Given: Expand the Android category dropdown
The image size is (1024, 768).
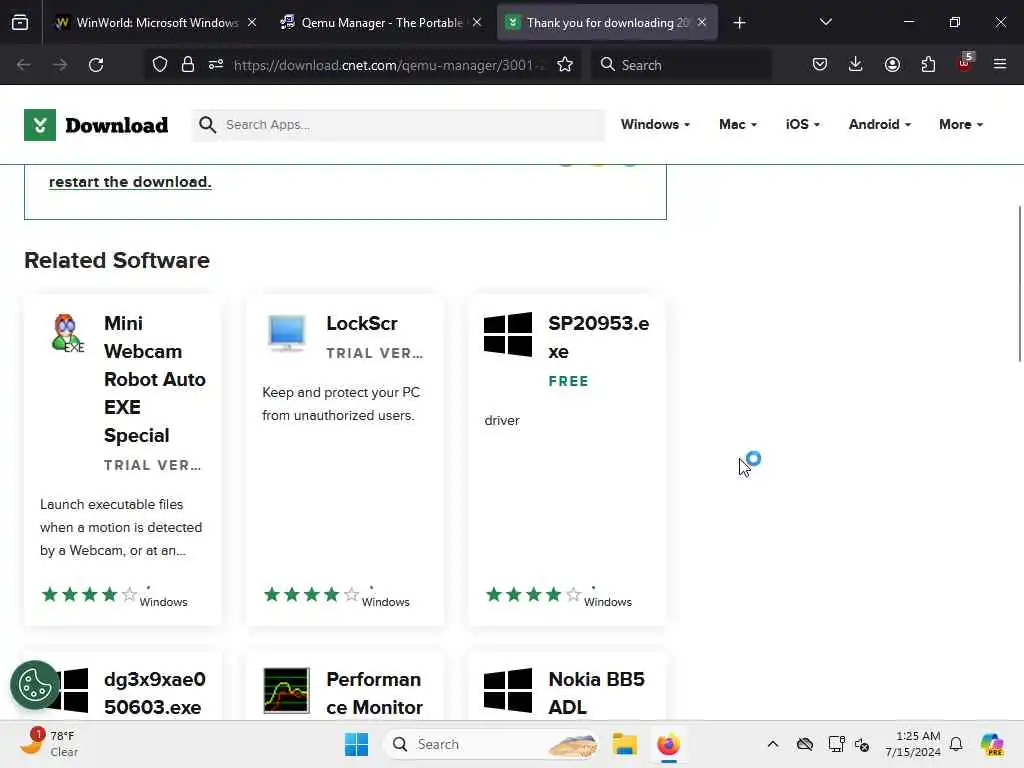Looking at the screenshot, I should tap(880, 124).
